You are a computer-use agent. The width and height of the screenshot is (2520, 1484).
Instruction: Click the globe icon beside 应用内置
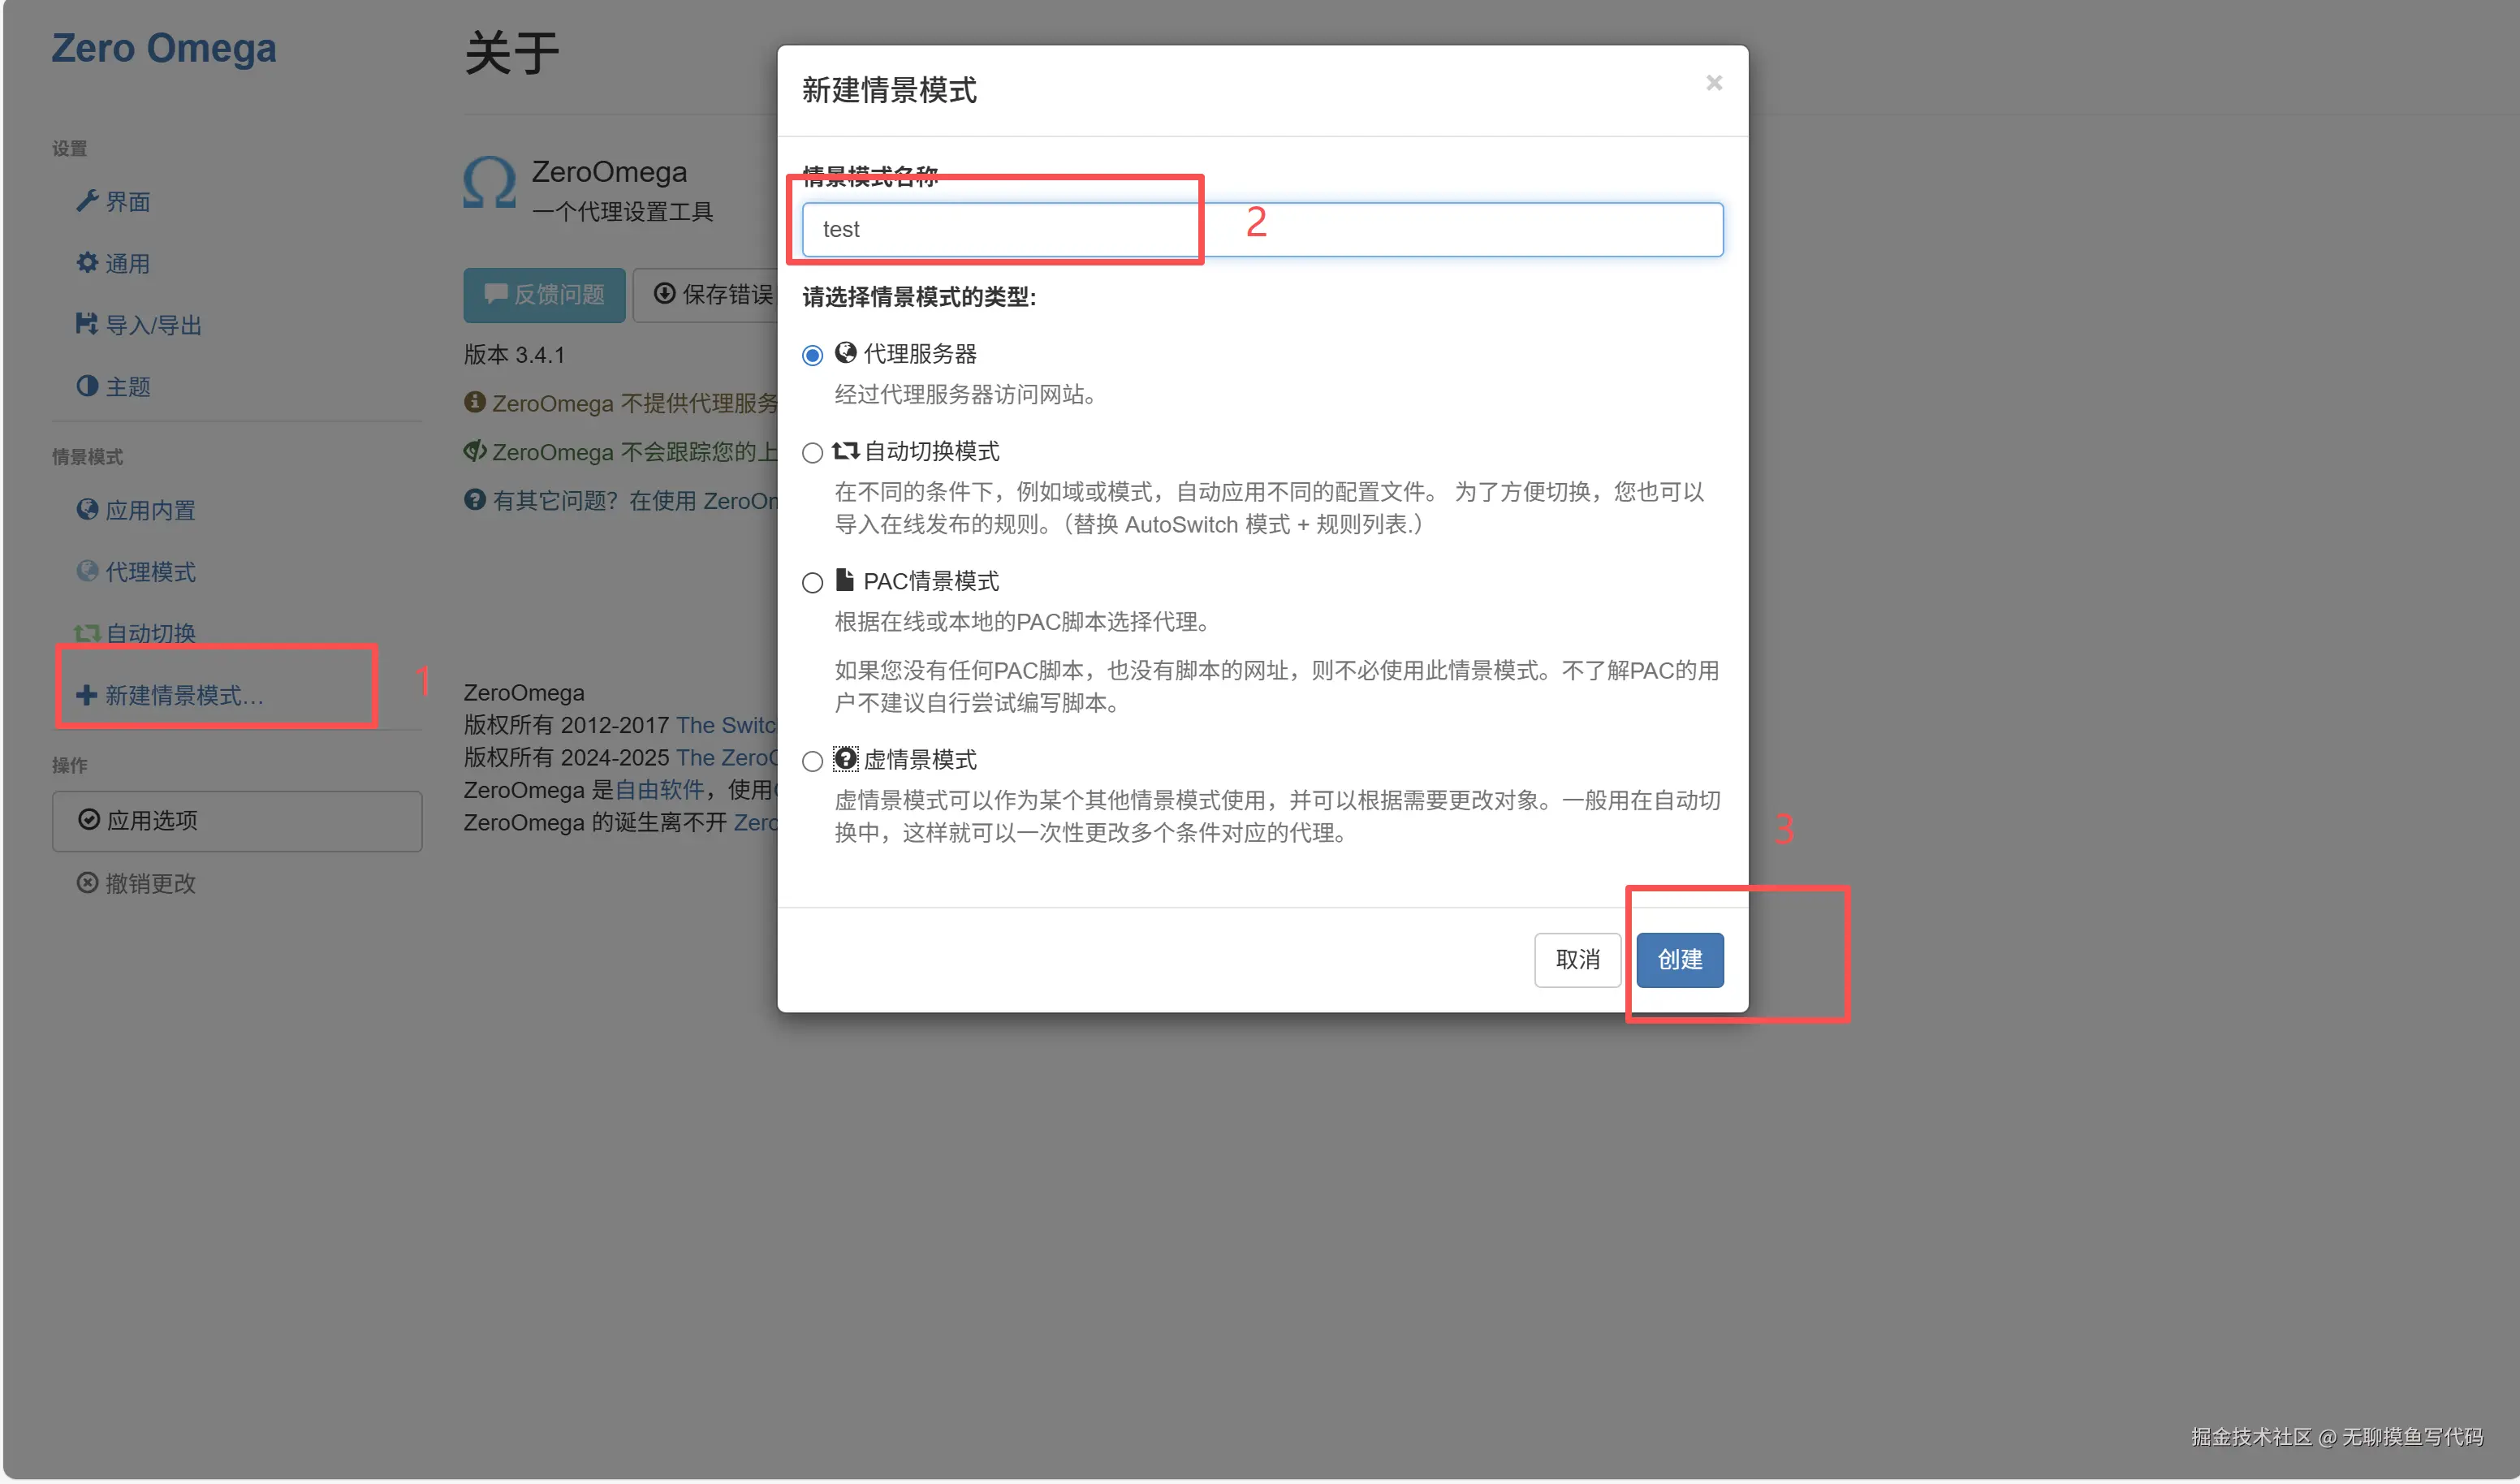pyautogui.click(x=87, y=509)
